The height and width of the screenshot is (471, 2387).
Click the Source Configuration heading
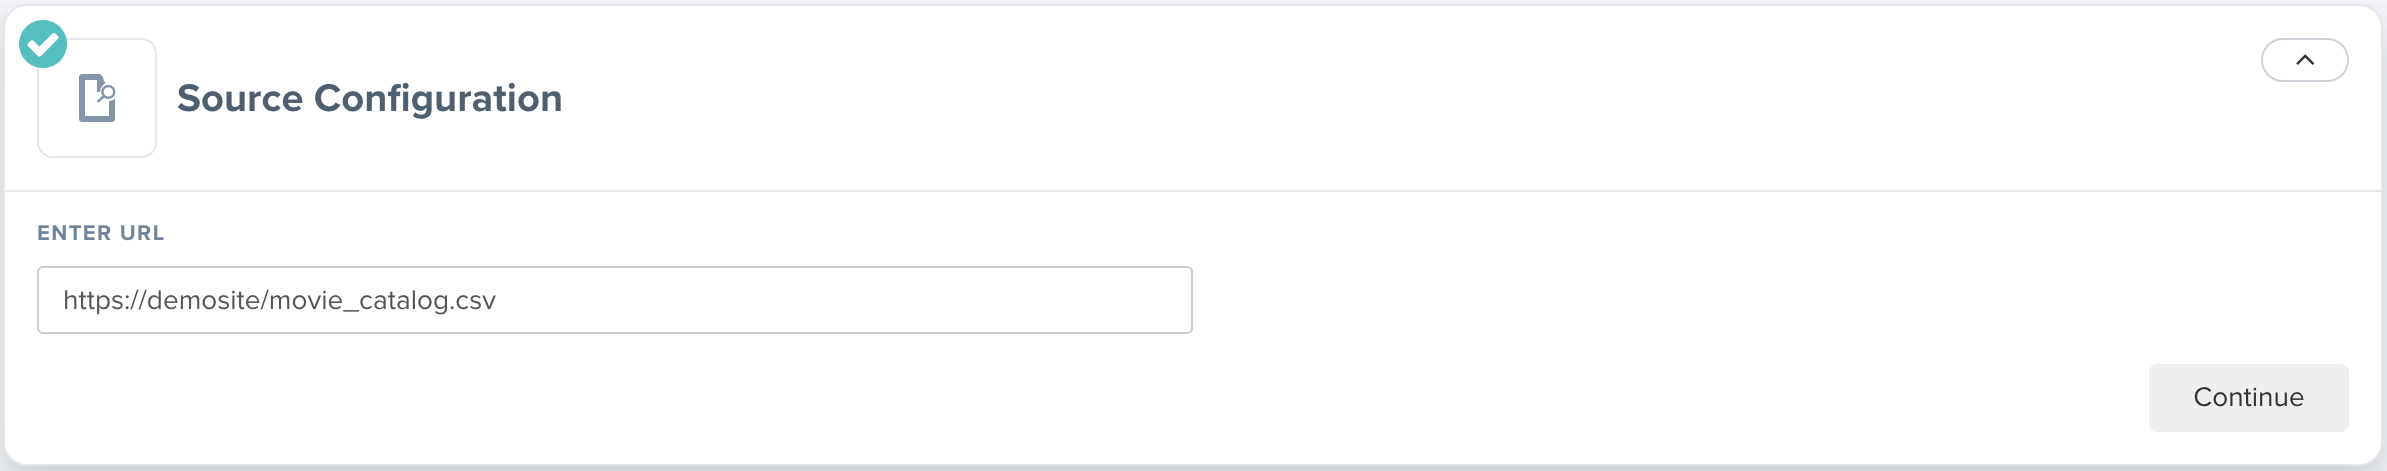369,98
